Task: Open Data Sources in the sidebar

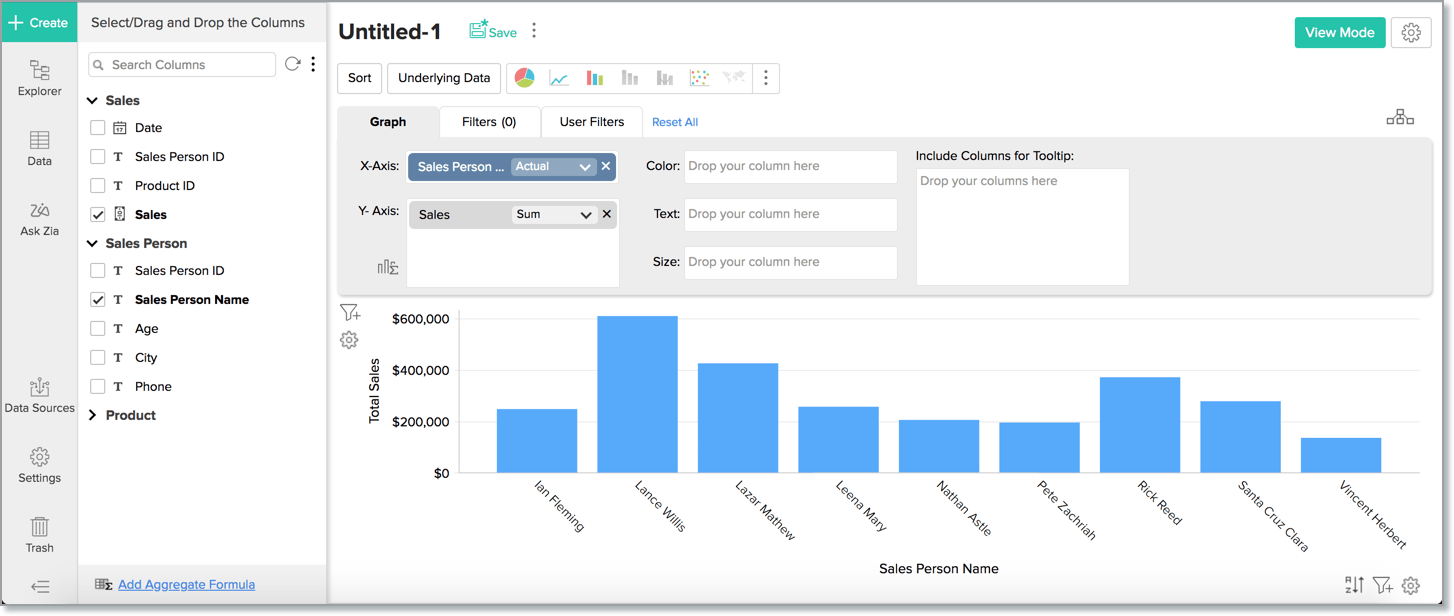Action: click(39, 395)
